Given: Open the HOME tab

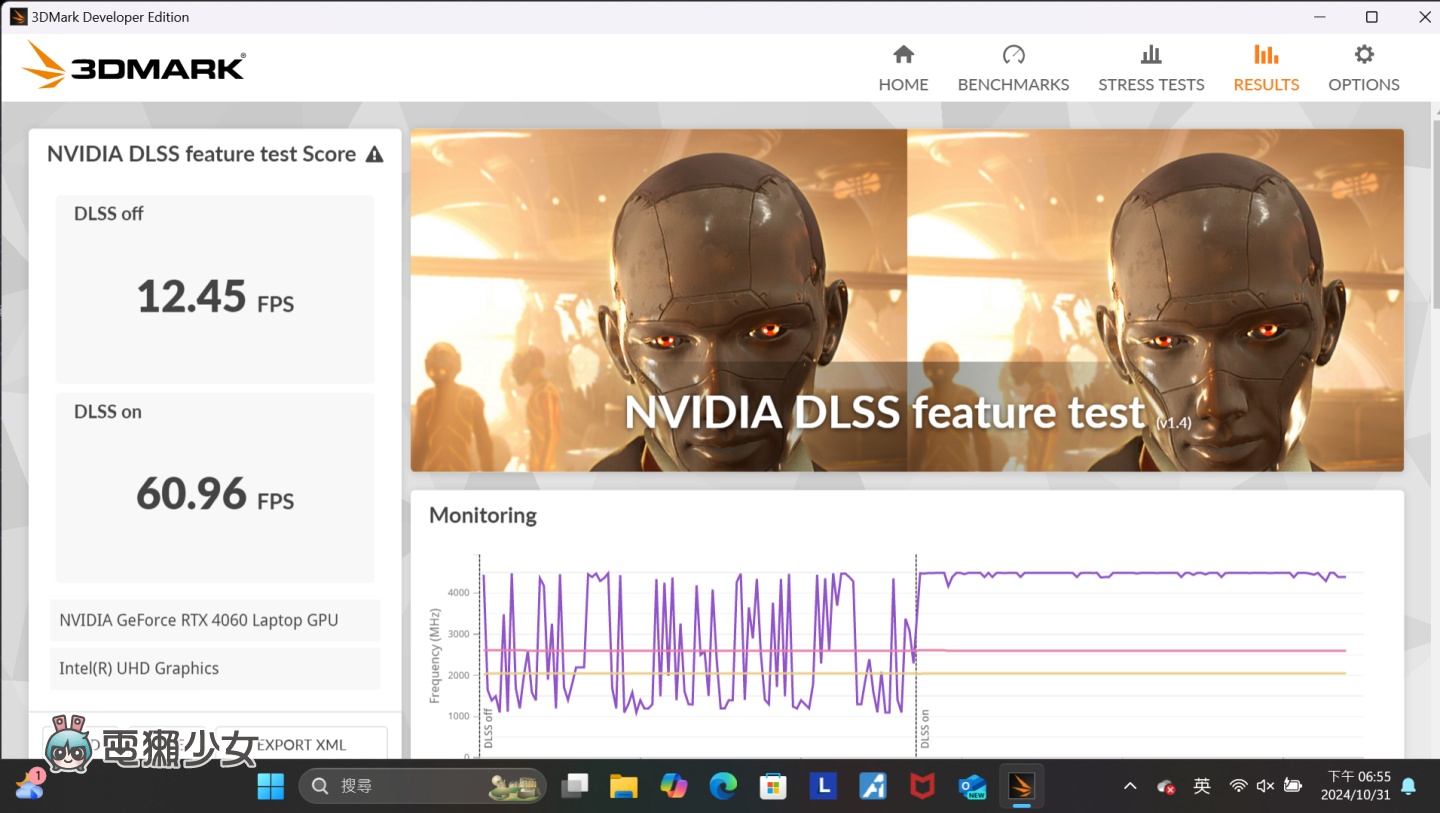Looking at the screenshot, I should coord(903,68).
